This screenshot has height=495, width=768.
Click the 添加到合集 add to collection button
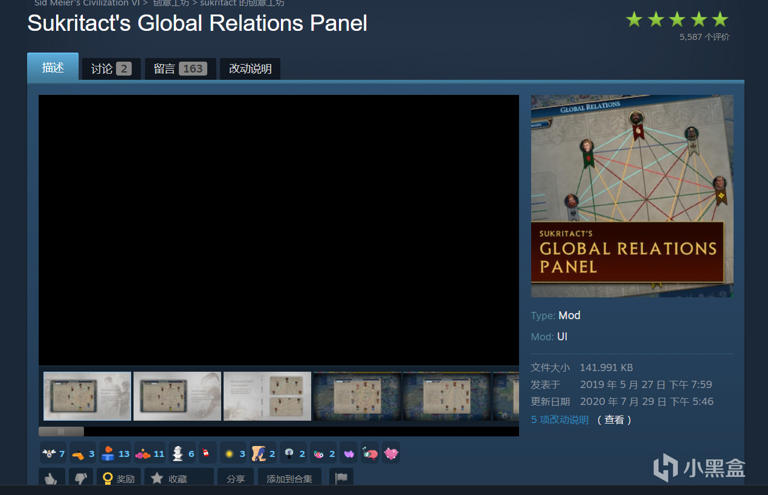(289, 479)
